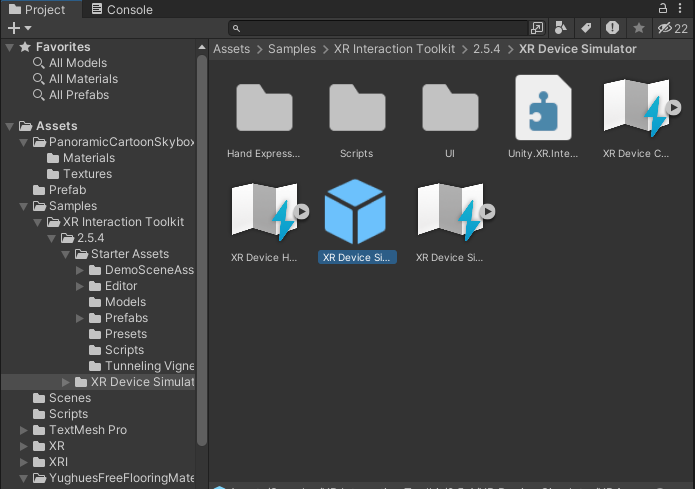The width and height of the screenshot is (695, 489).
Task: Click the Save search star icon
Action: (639, 28)
